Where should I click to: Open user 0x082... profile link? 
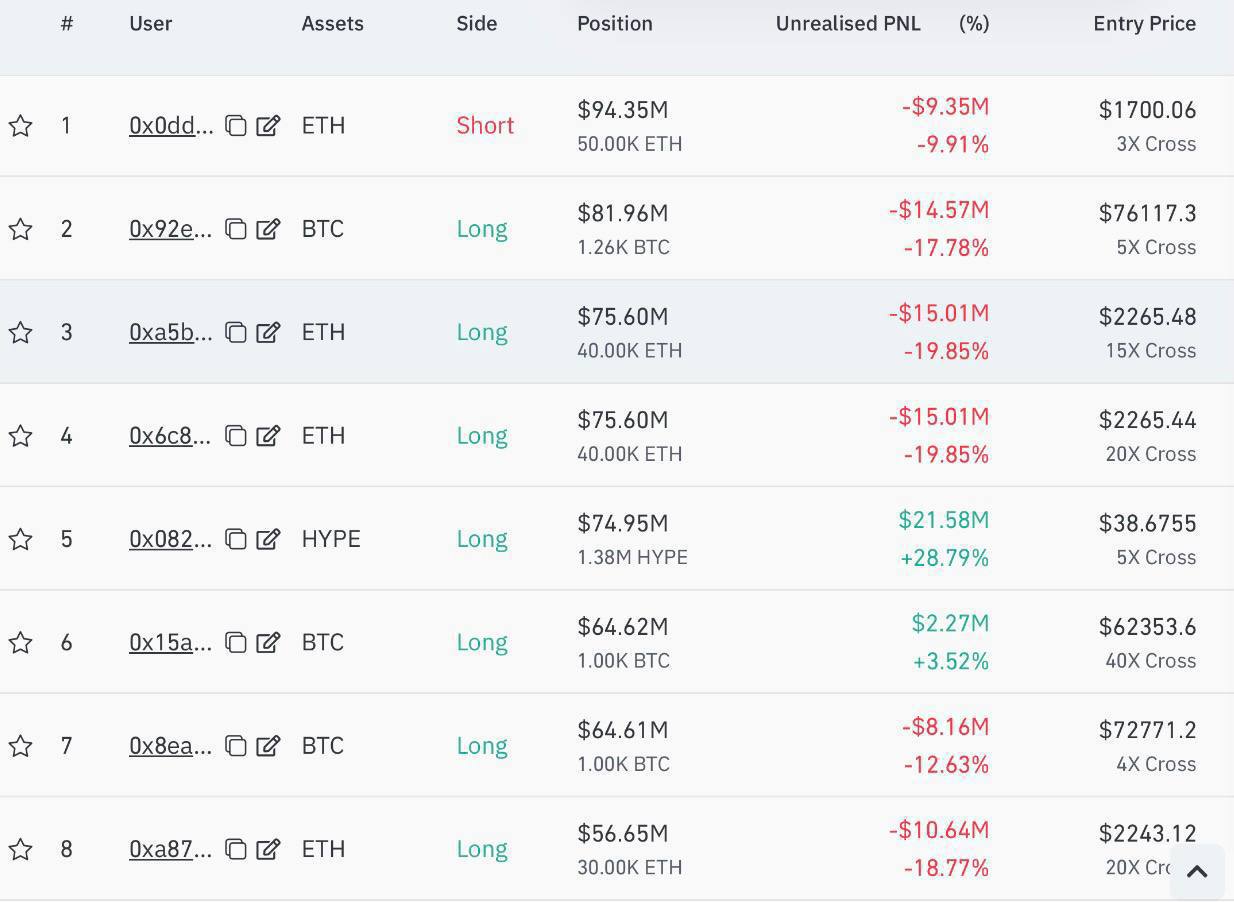pos(171,539)
